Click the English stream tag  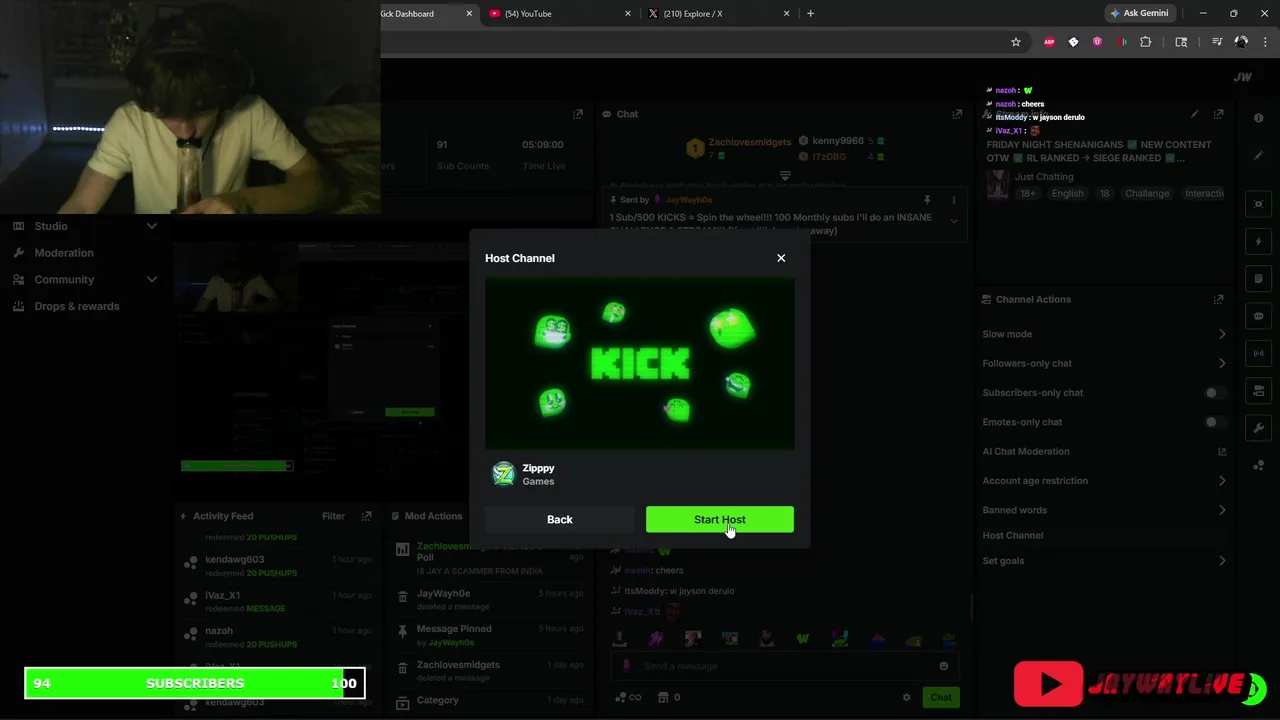coord(1067,193)
